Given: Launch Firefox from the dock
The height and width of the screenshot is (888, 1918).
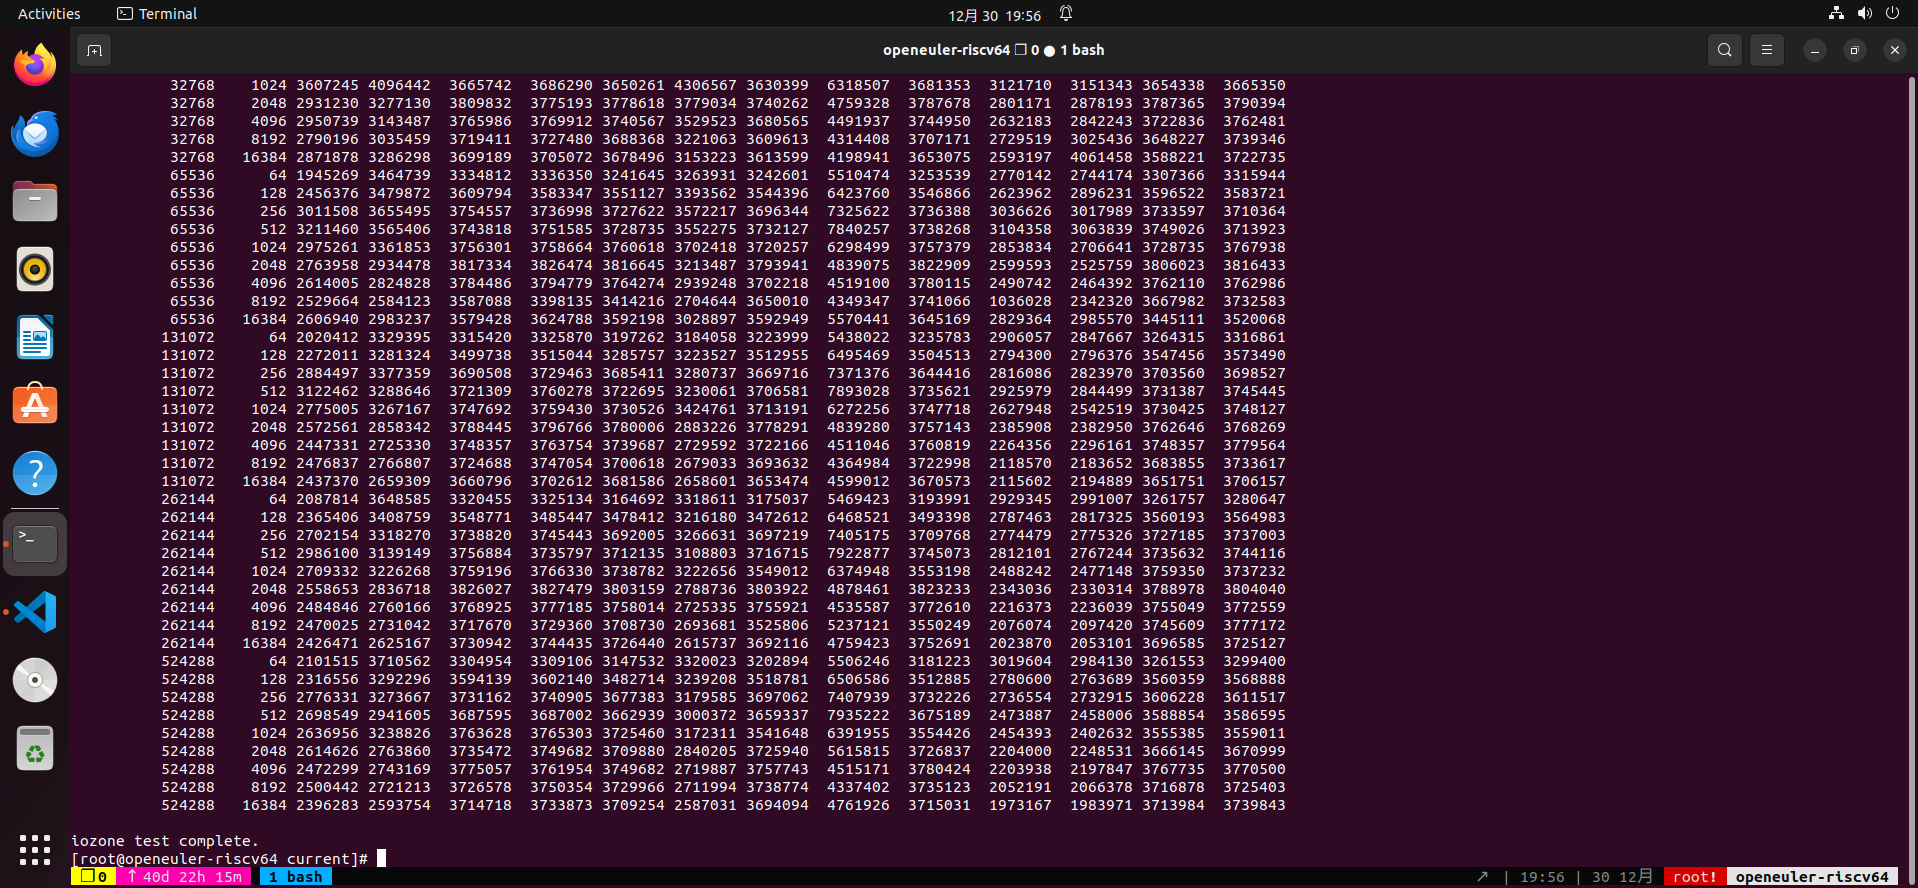Looking at the screenshot, I should [x=35, y=66].
